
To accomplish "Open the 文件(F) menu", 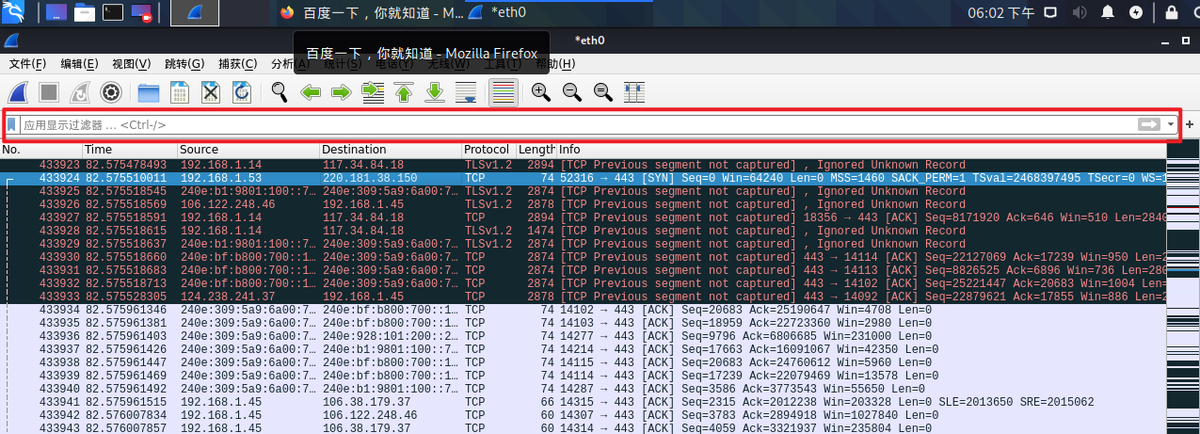I will [27, 64].
